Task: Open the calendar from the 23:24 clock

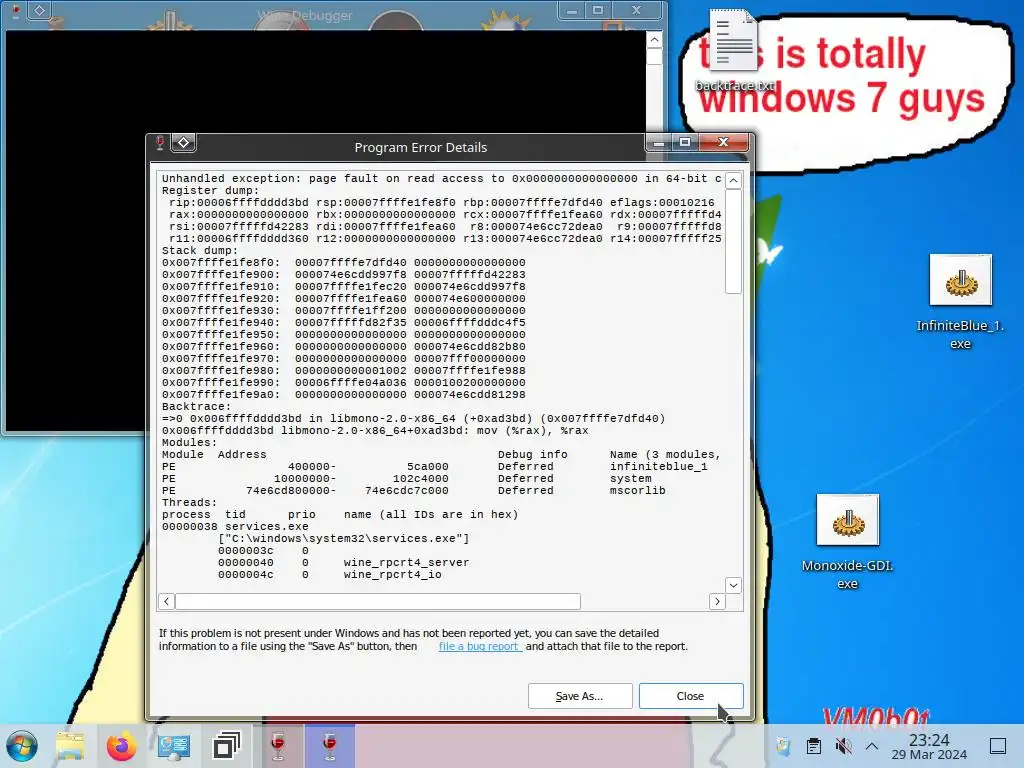Action: 929,746
